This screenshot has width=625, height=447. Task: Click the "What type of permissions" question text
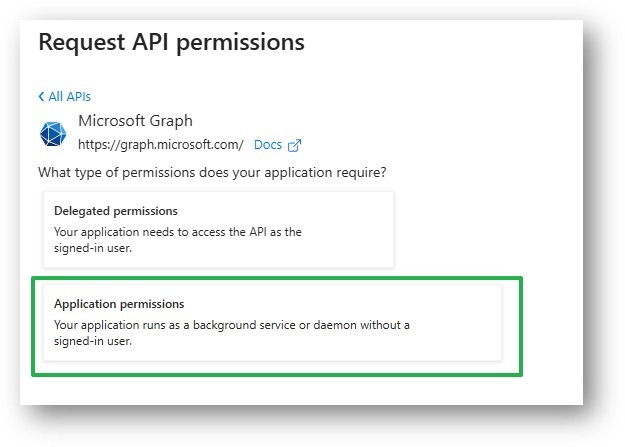point(212,172)
